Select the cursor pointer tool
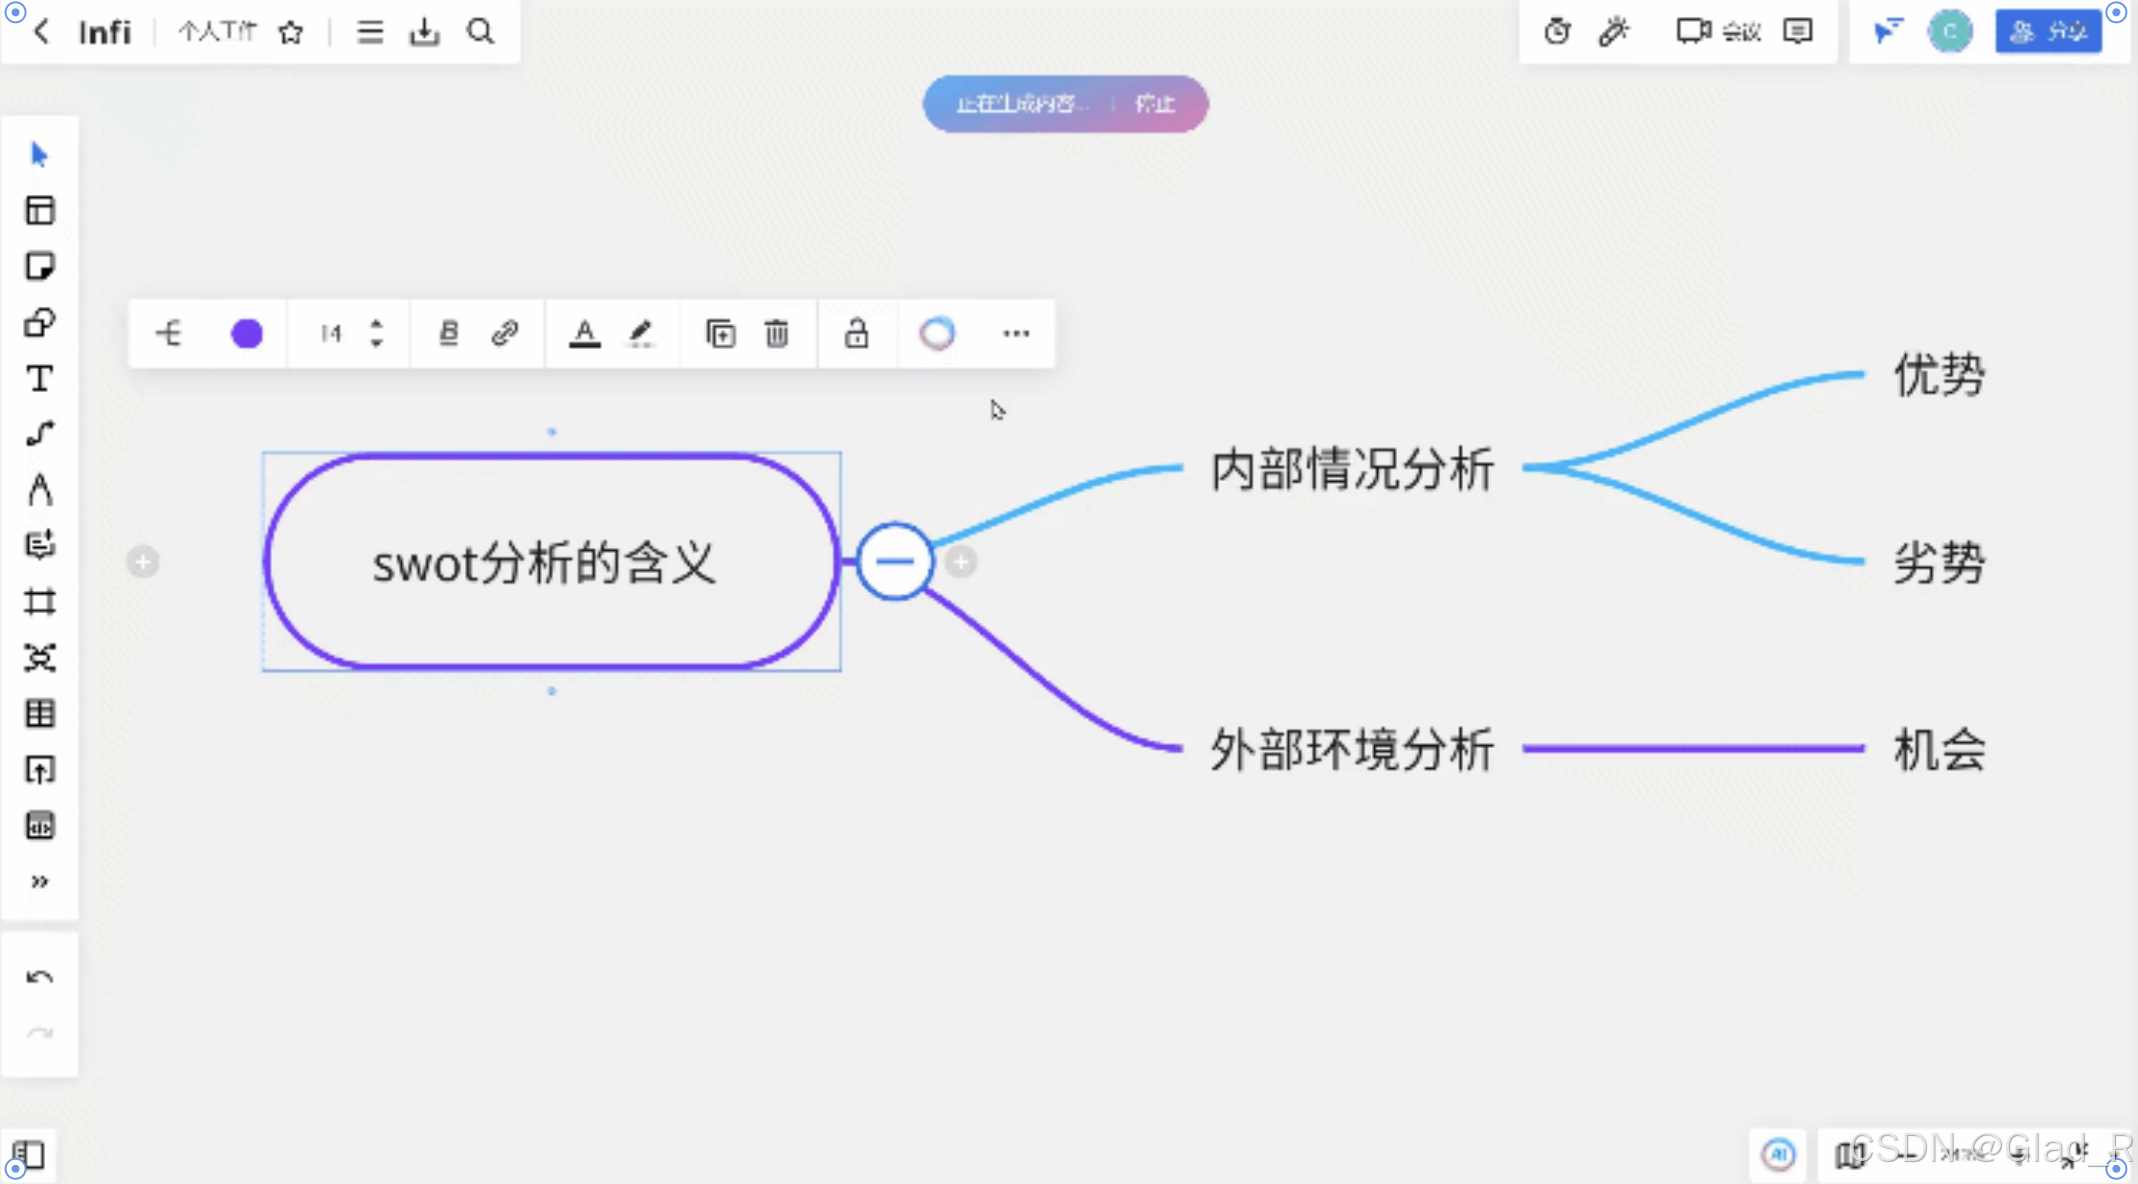 click(x=39, y=155)
